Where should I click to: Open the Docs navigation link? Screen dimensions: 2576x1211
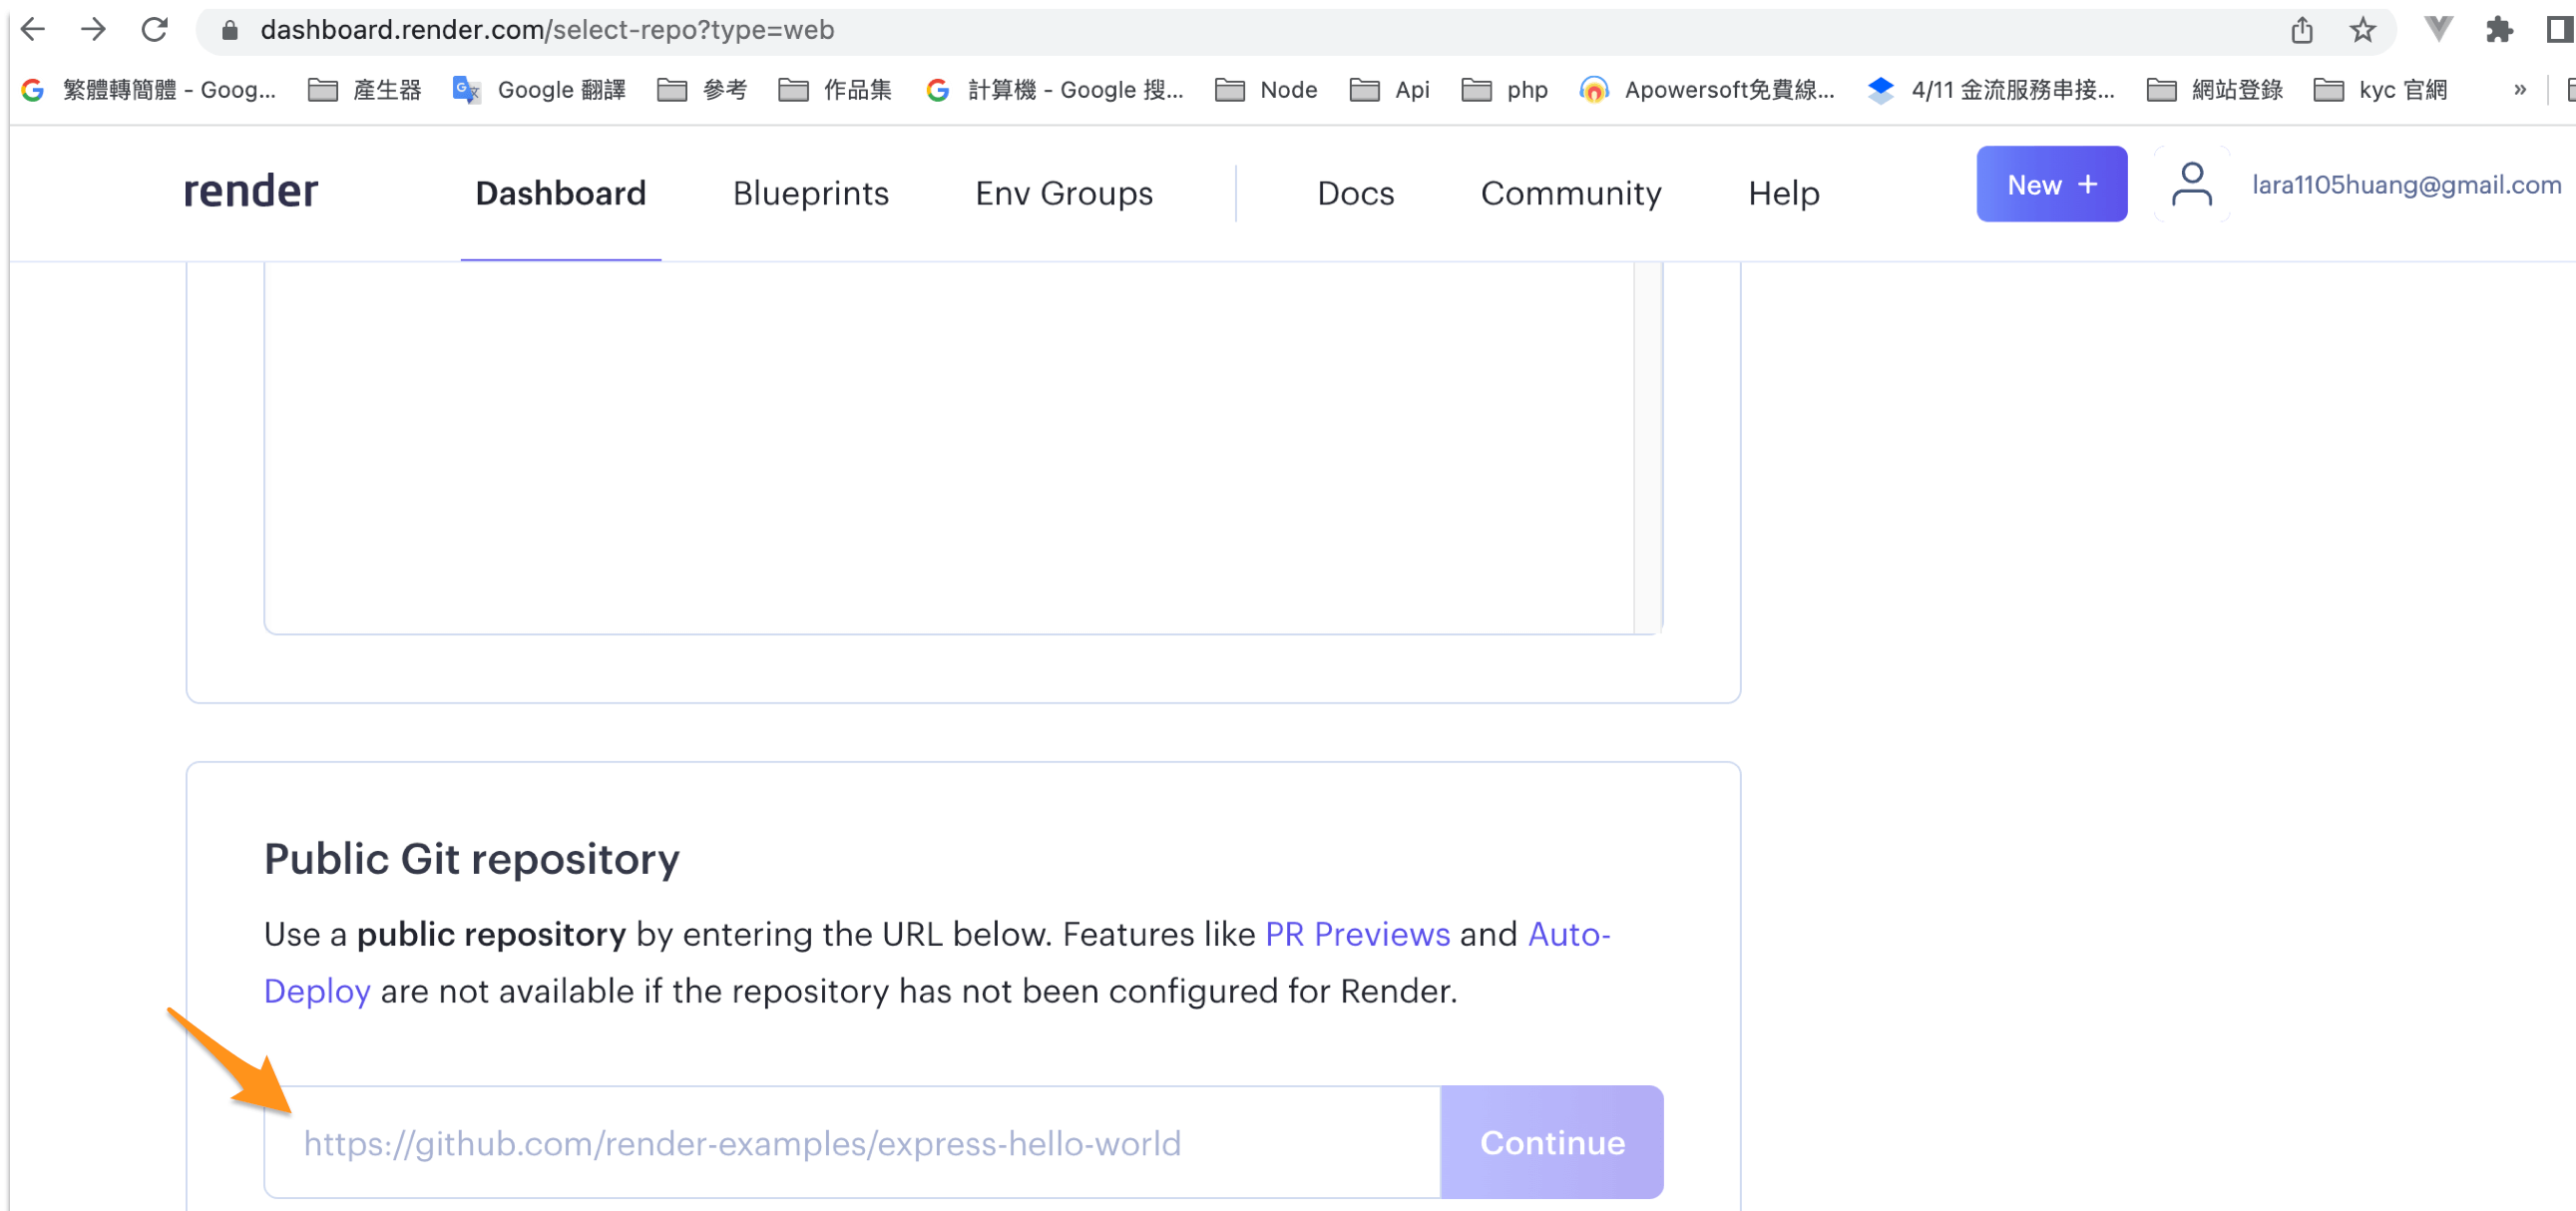point(1355,193)
